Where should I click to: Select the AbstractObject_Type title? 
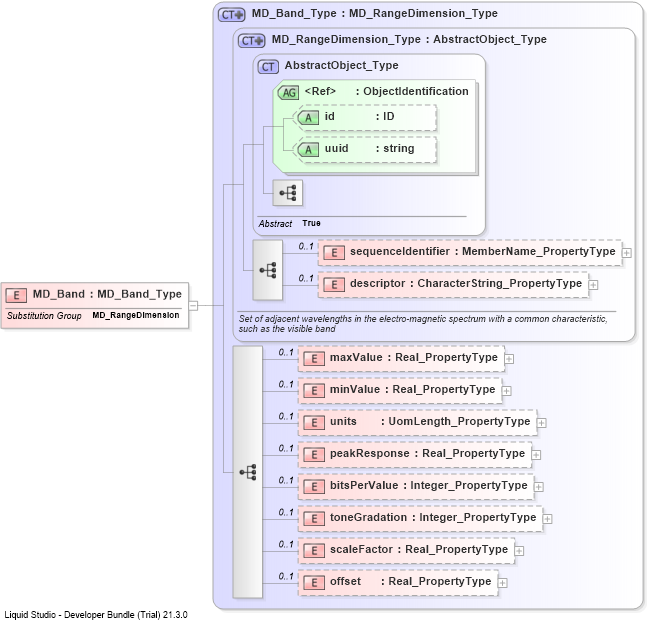(341, 66)
